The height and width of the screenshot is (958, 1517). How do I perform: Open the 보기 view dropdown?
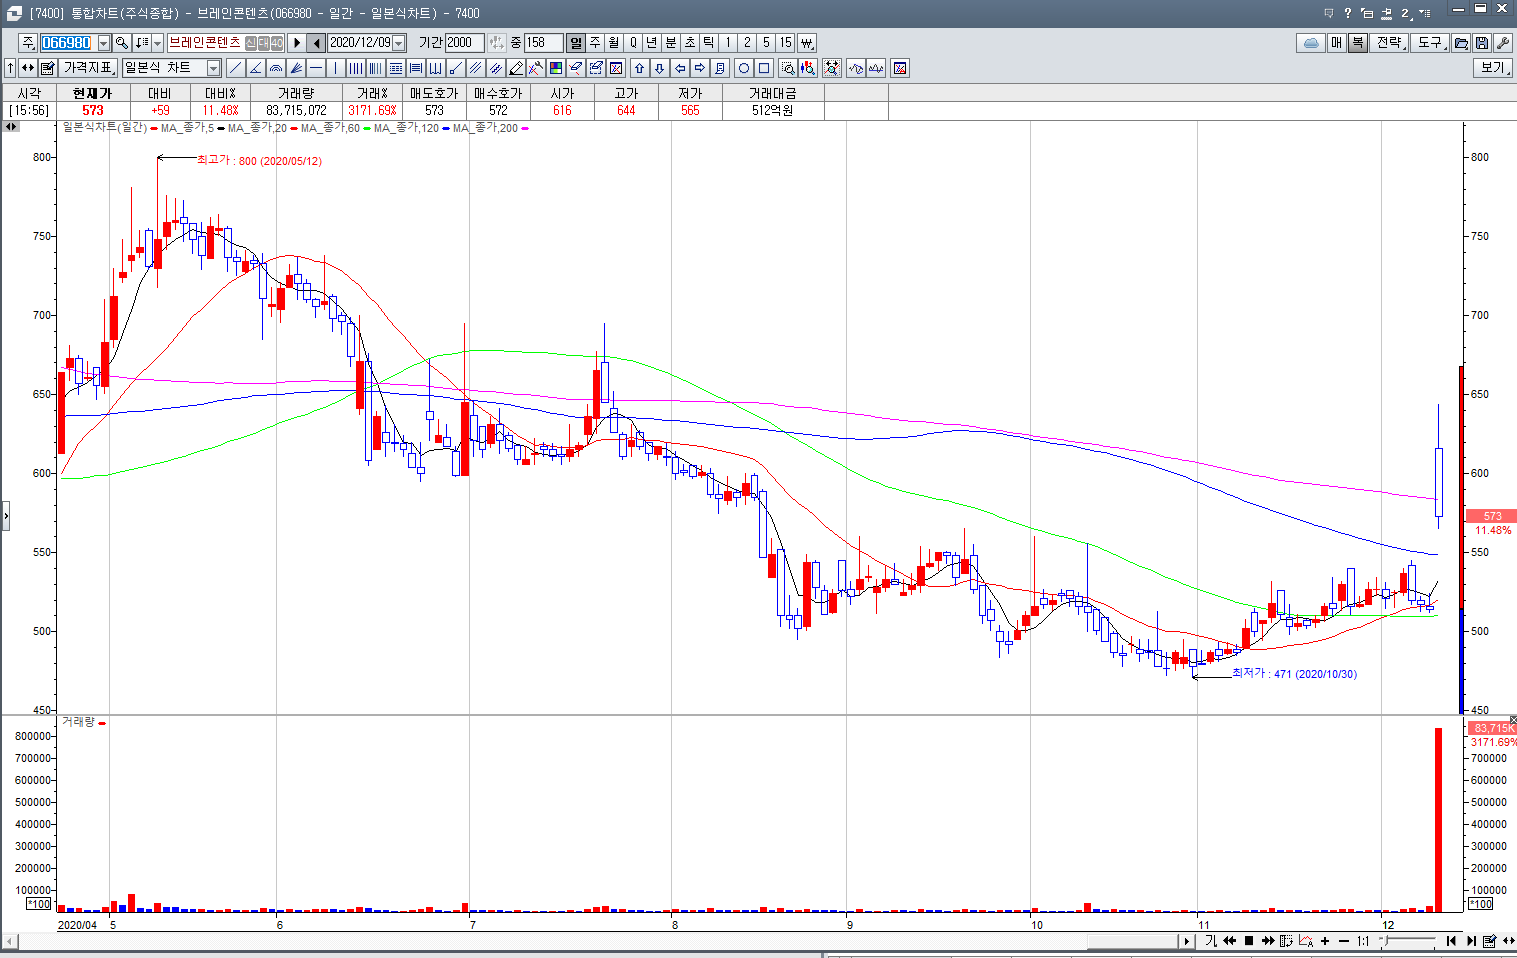point(1493,68)
